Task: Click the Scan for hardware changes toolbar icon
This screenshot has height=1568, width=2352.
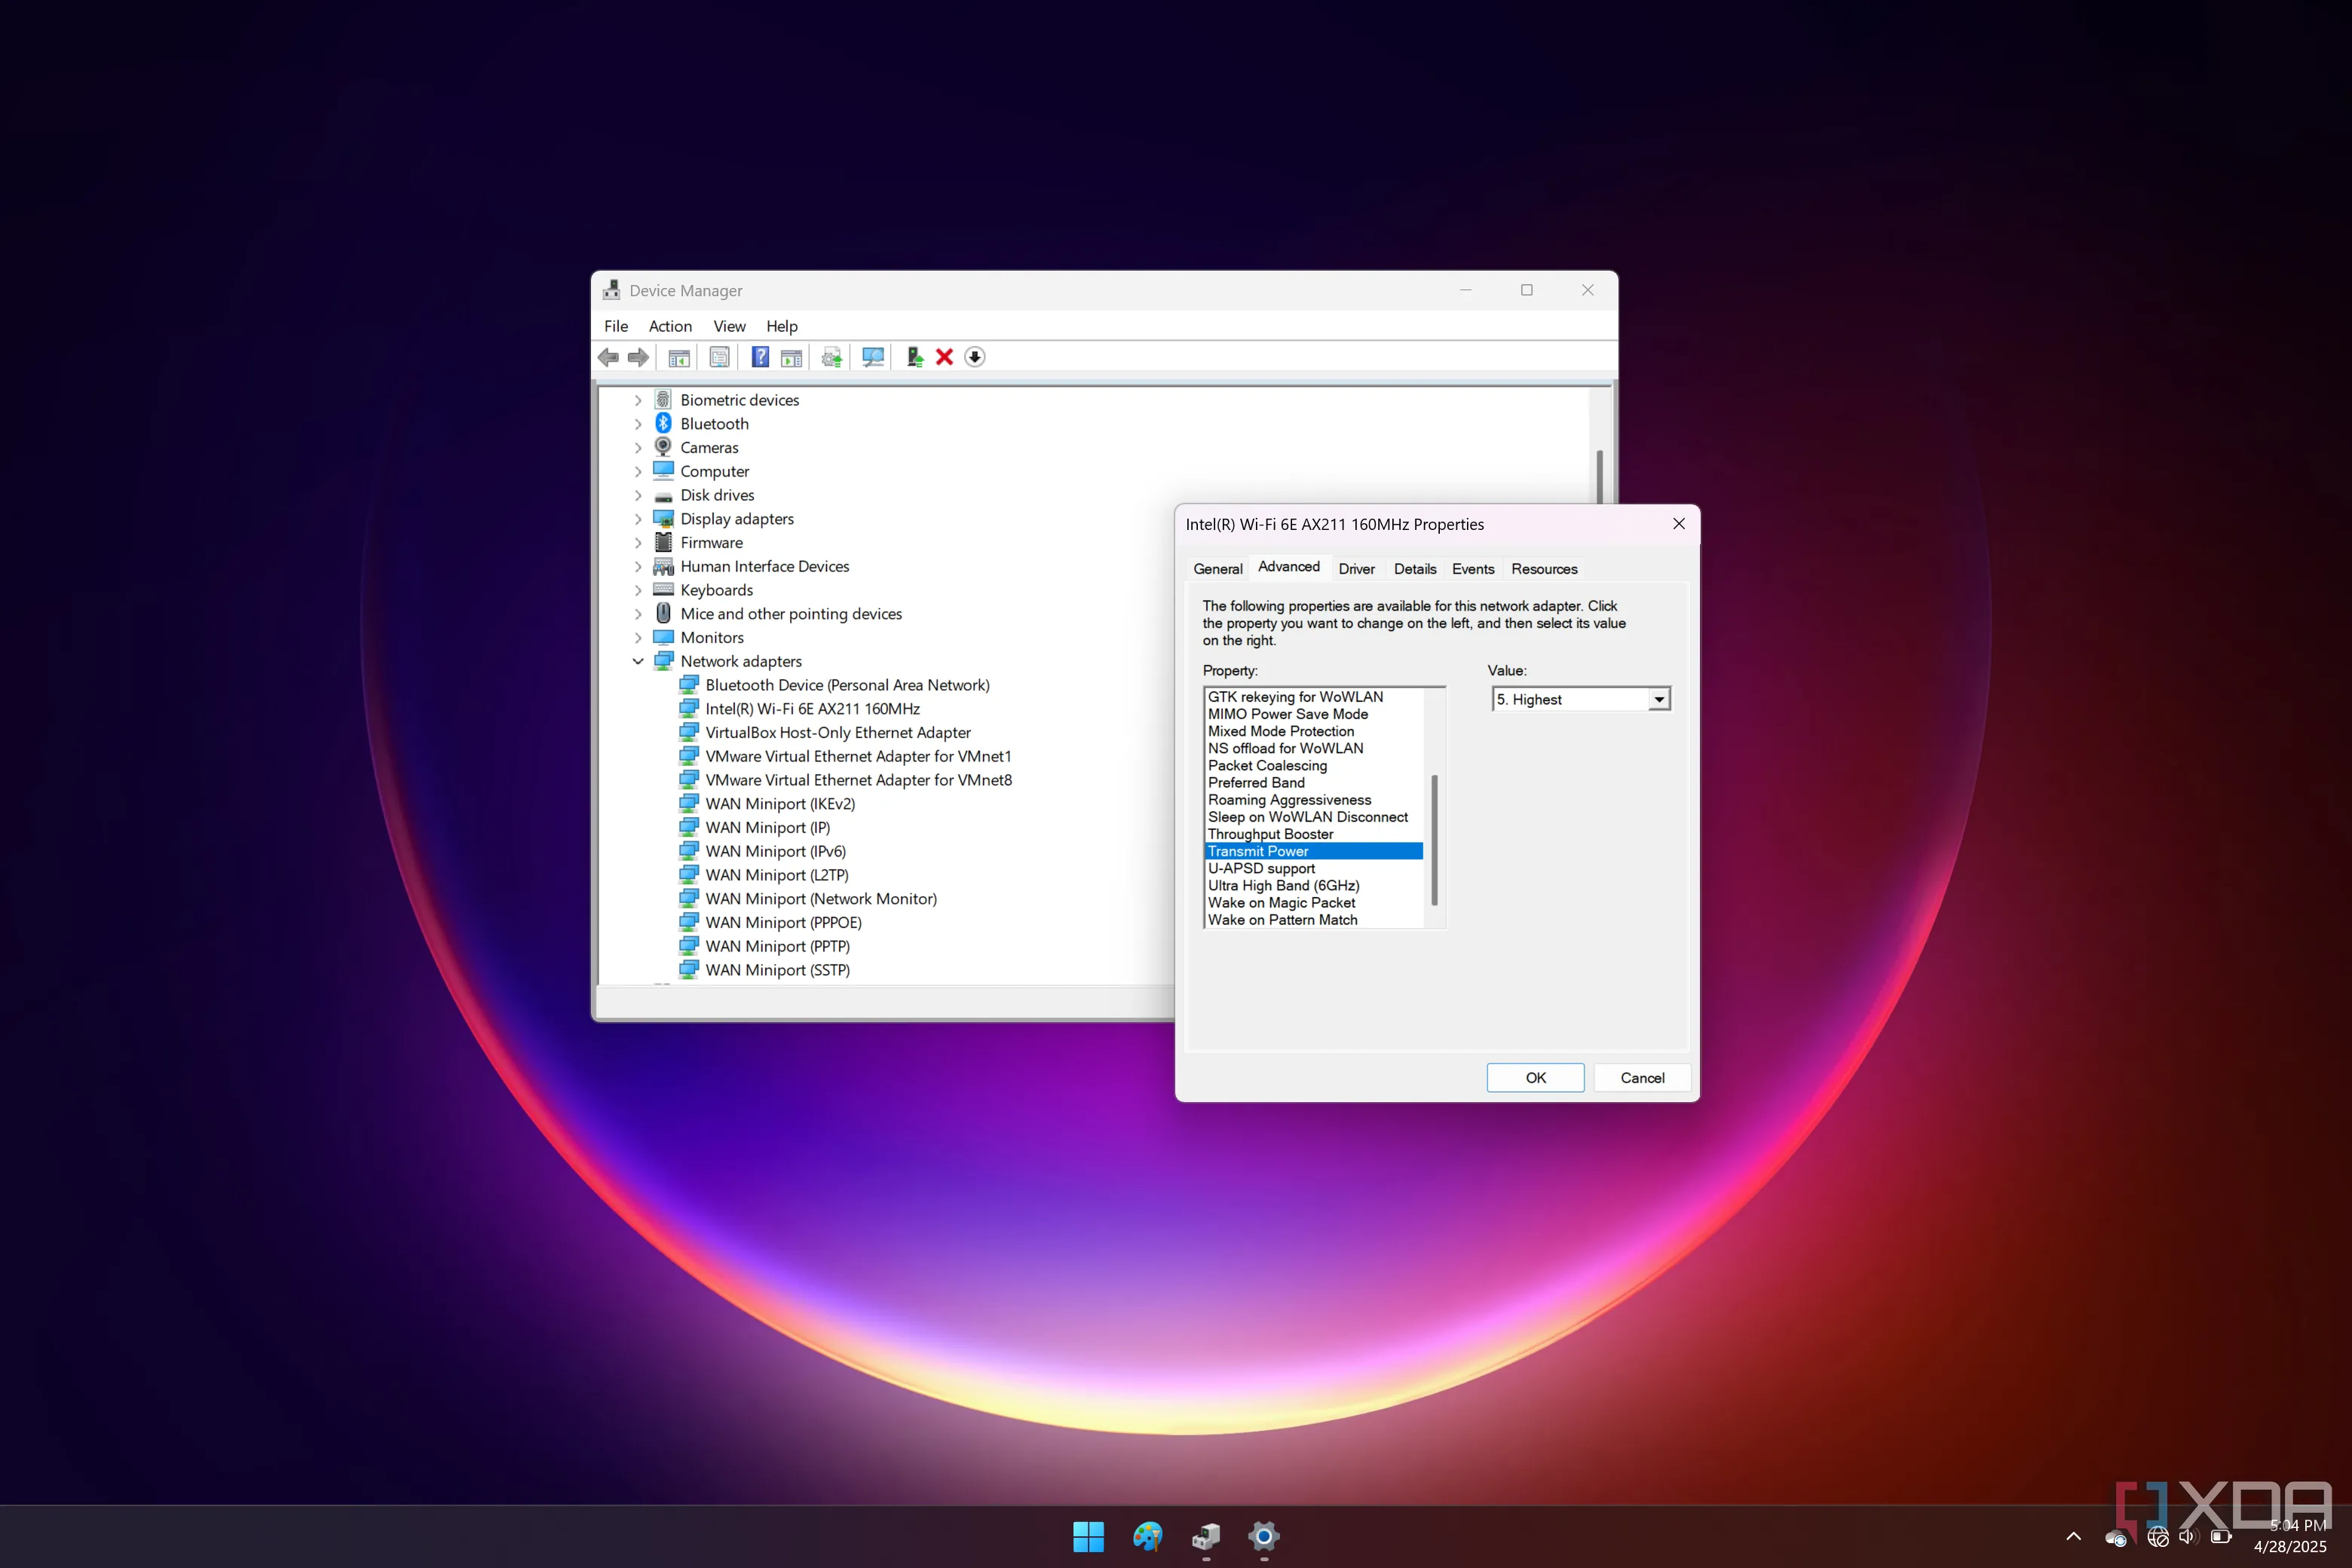Action: [x=872, y=357]
